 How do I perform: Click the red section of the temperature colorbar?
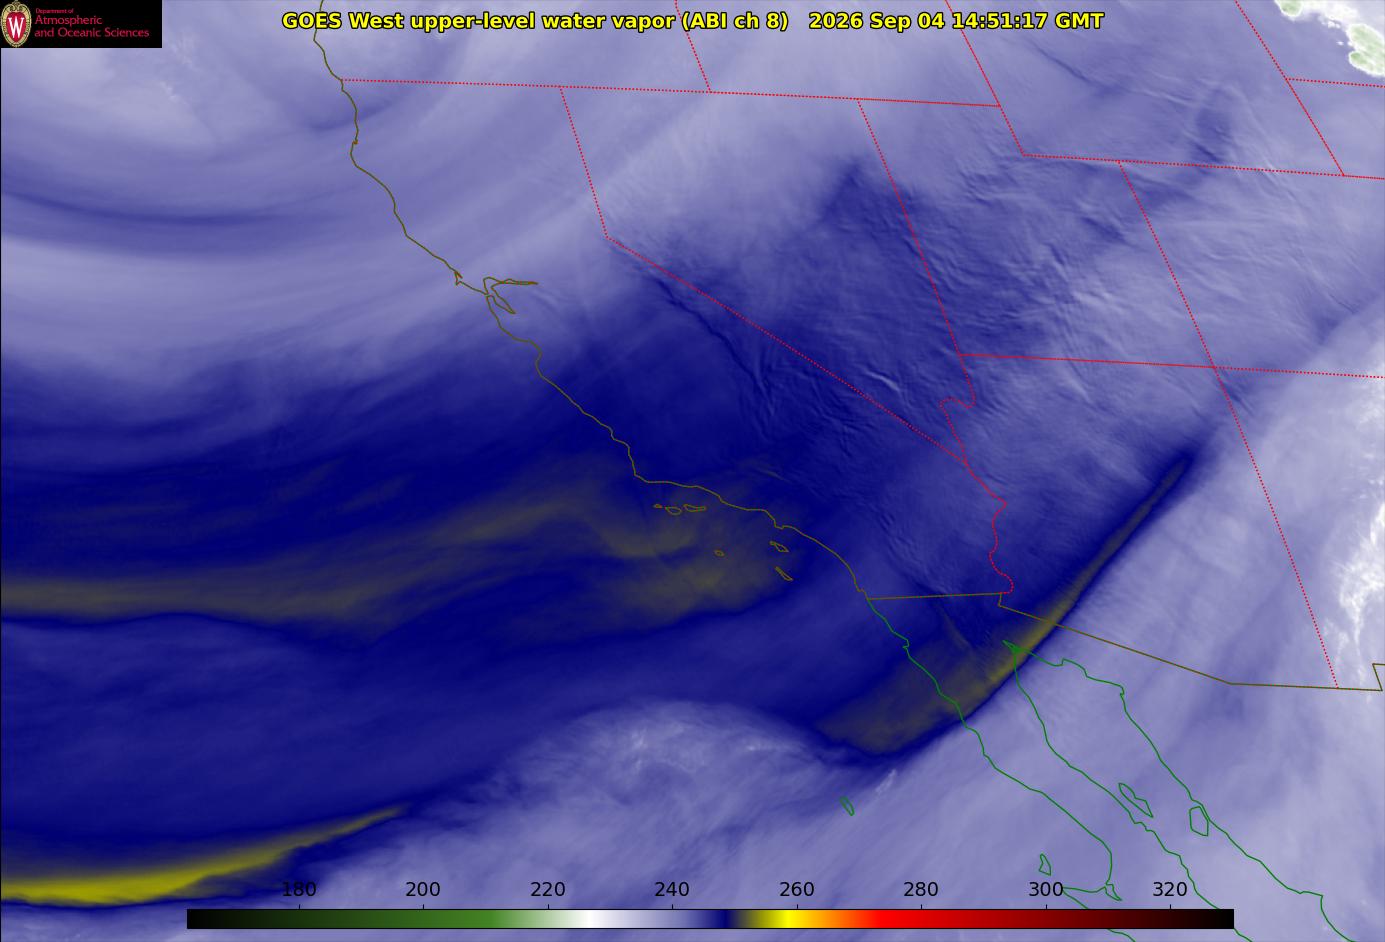click(920, 919)
